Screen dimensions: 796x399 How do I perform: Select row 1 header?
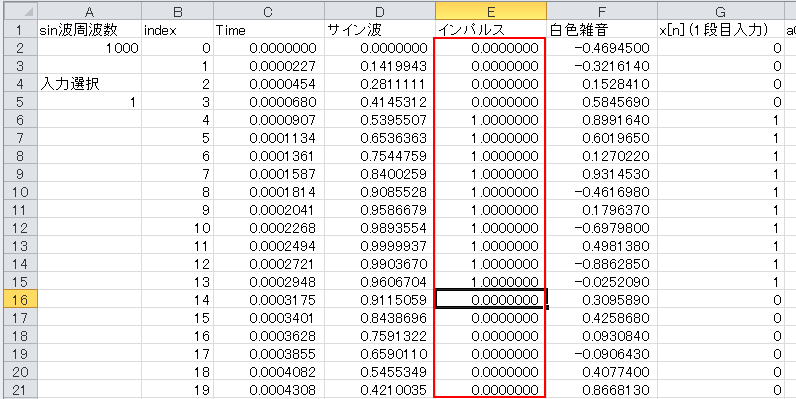(x=19, y=29)
